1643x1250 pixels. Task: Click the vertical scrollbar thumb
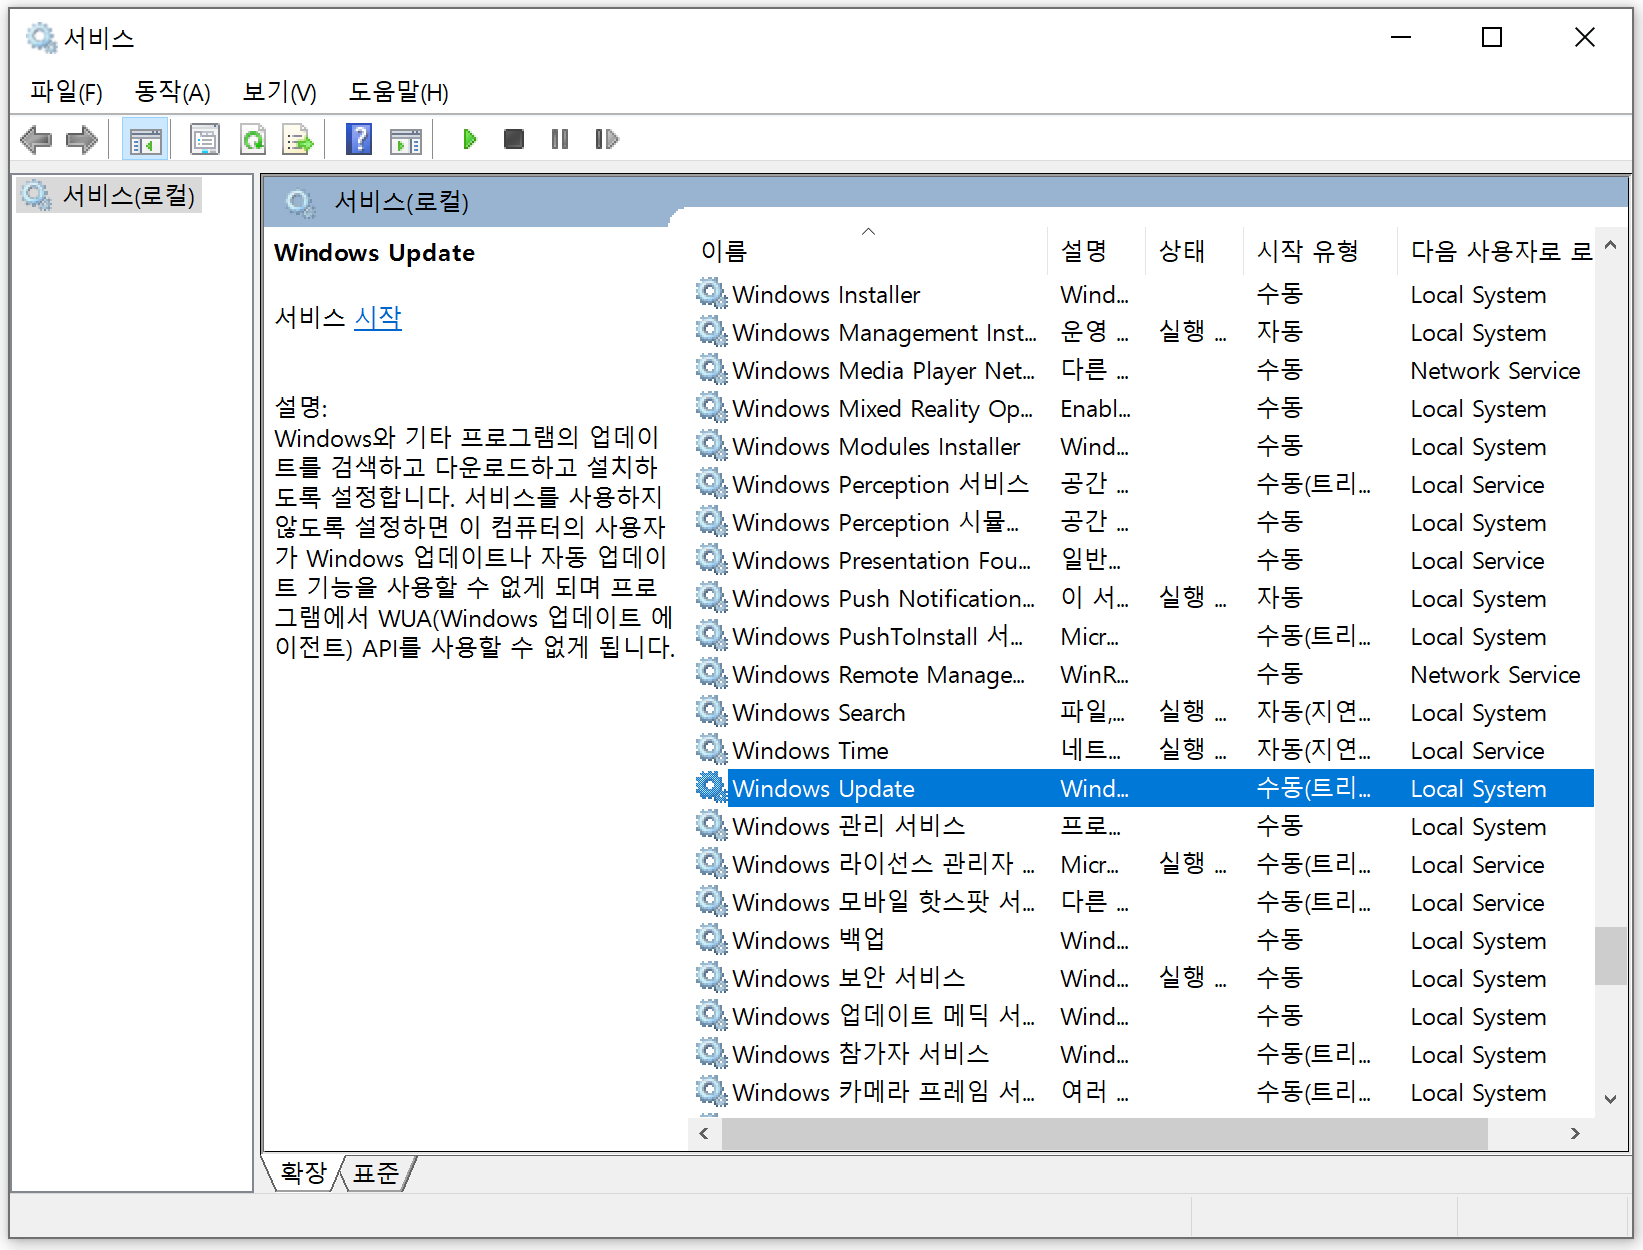click(x=1610, y=956)
